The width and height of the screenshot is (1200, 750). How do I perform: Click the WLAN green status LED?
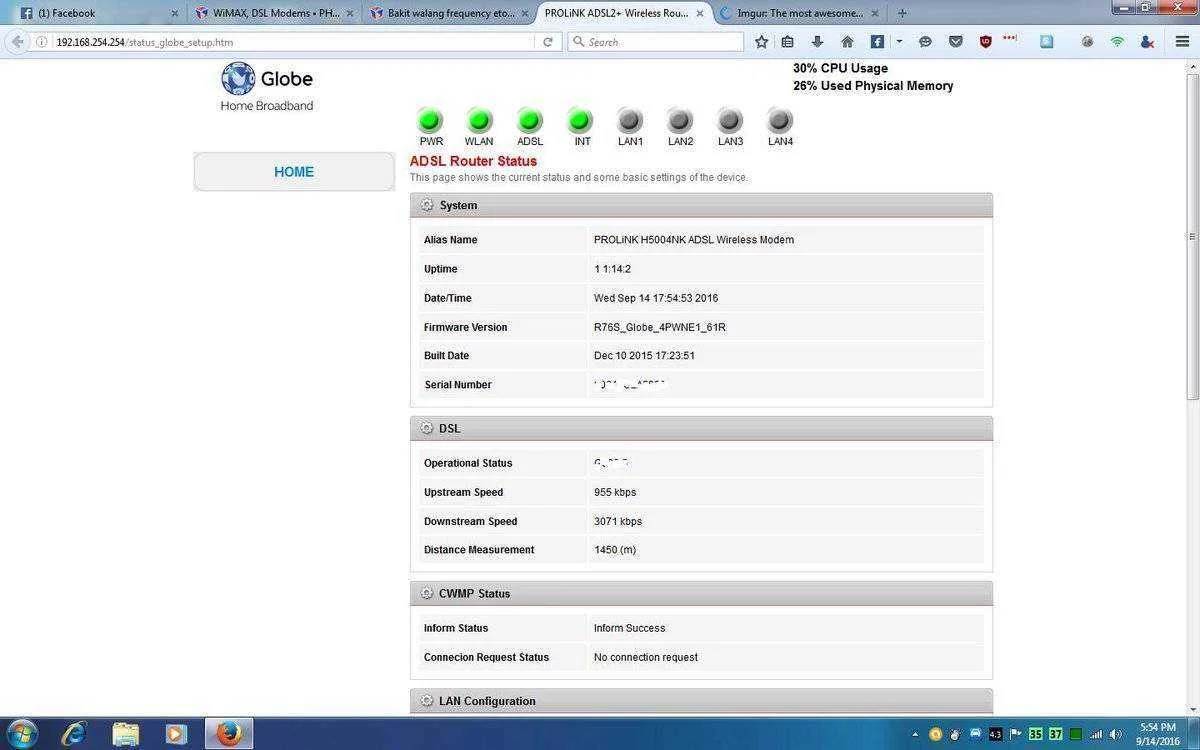pos(480,121)
